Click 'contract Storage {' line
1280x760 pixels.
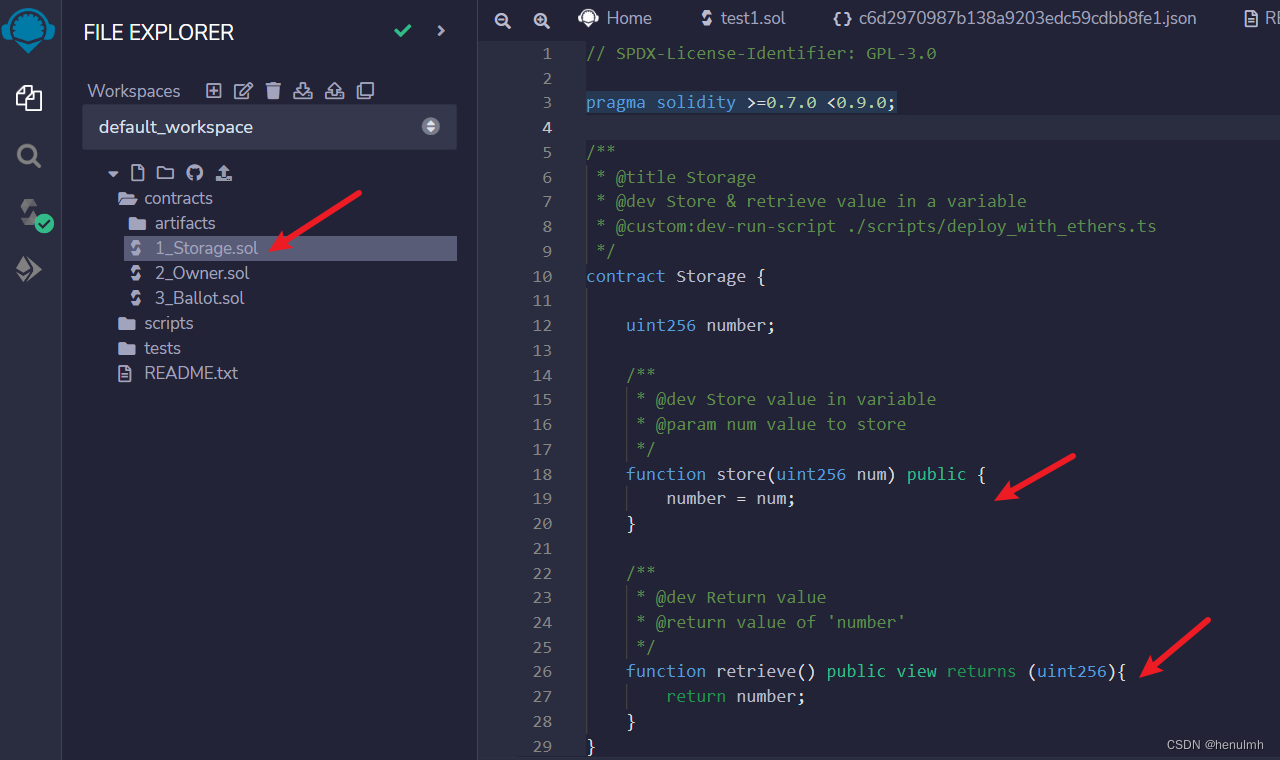point(676,276)
